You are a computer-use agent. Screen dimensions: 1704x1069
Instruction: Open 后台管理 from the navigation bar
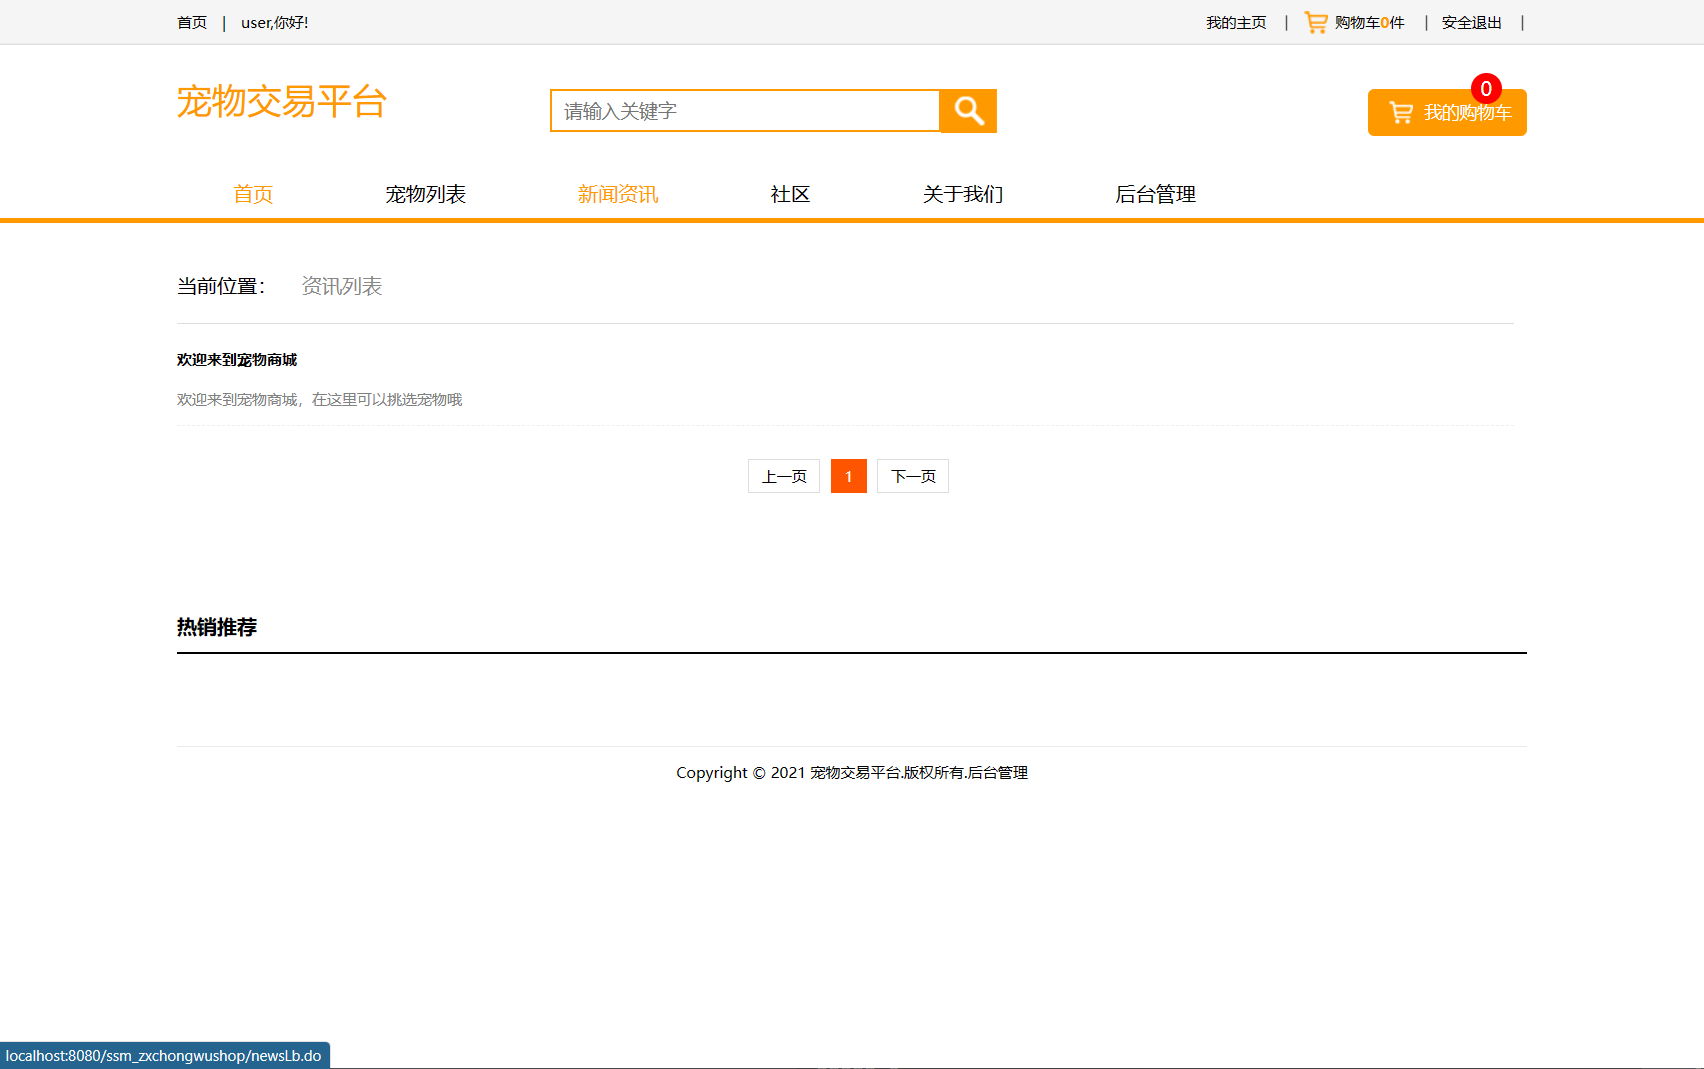(x=1155, y=194)
